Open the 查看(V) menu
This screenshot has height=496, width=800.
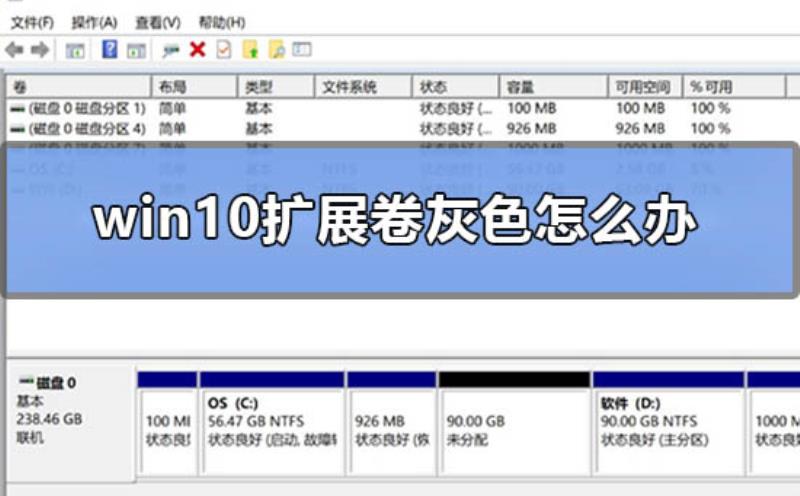[x=158, y=22]
